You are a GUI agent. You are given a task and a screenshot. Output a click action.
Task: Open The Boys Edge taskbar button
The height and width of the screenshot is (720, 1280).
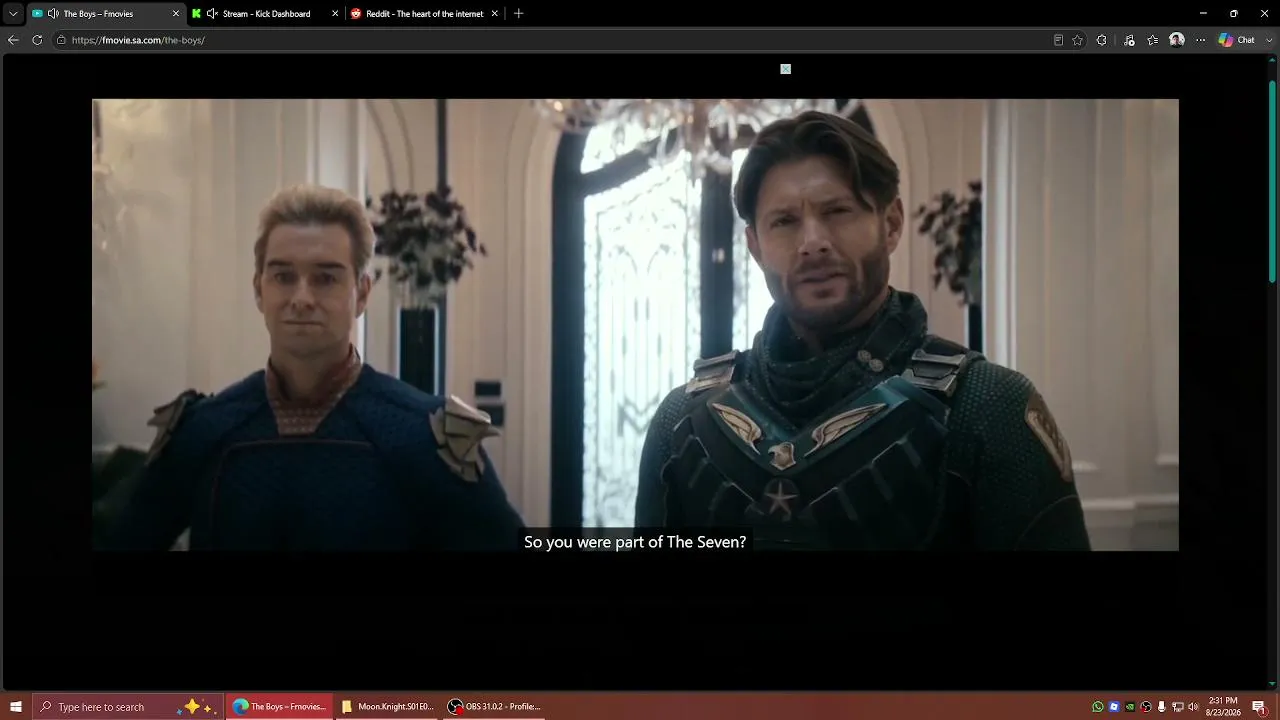(x=279, y=707)
